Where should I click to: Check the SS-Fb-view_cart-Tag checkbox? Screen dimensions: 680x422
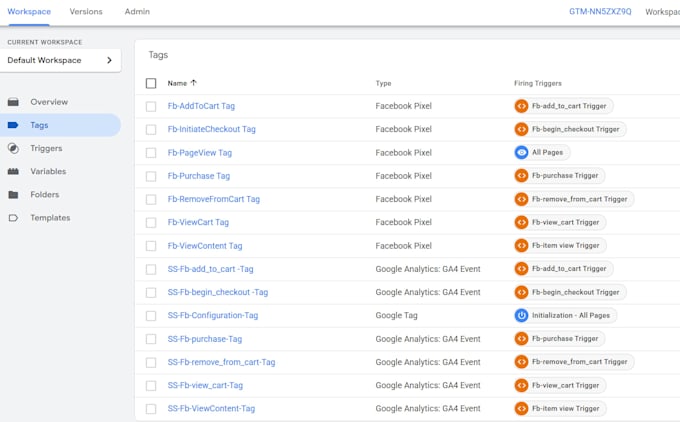tap(151, 386)
